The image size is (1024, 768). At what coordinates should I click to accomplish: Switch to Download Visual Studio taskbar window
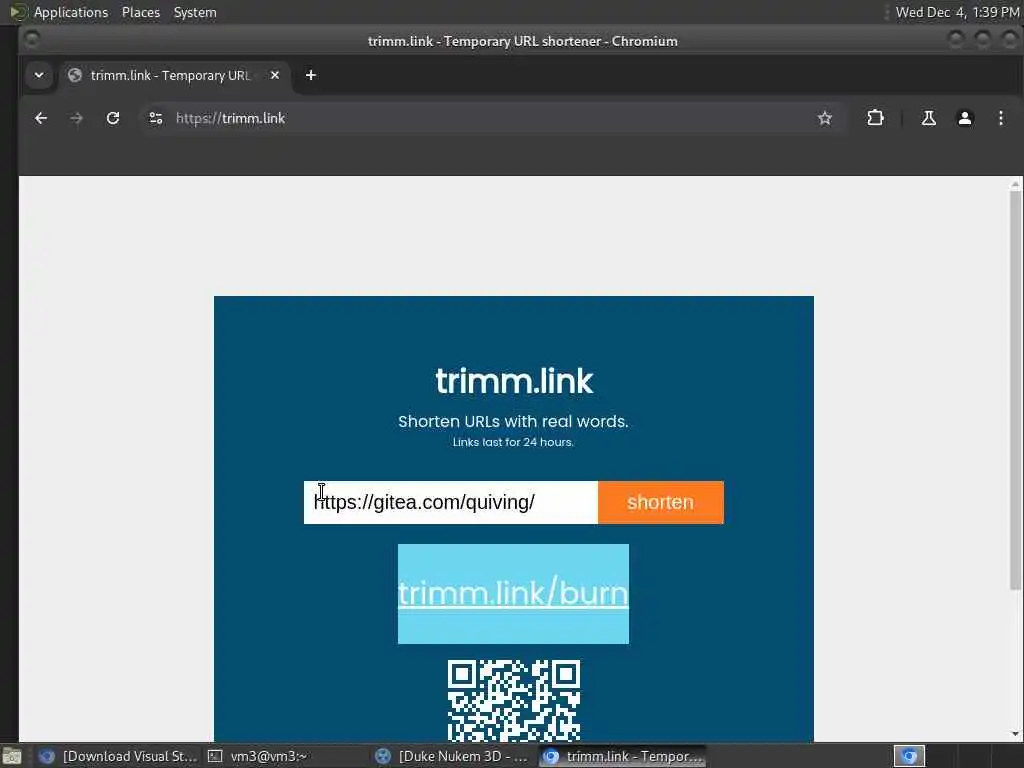[x=118, y=756]
